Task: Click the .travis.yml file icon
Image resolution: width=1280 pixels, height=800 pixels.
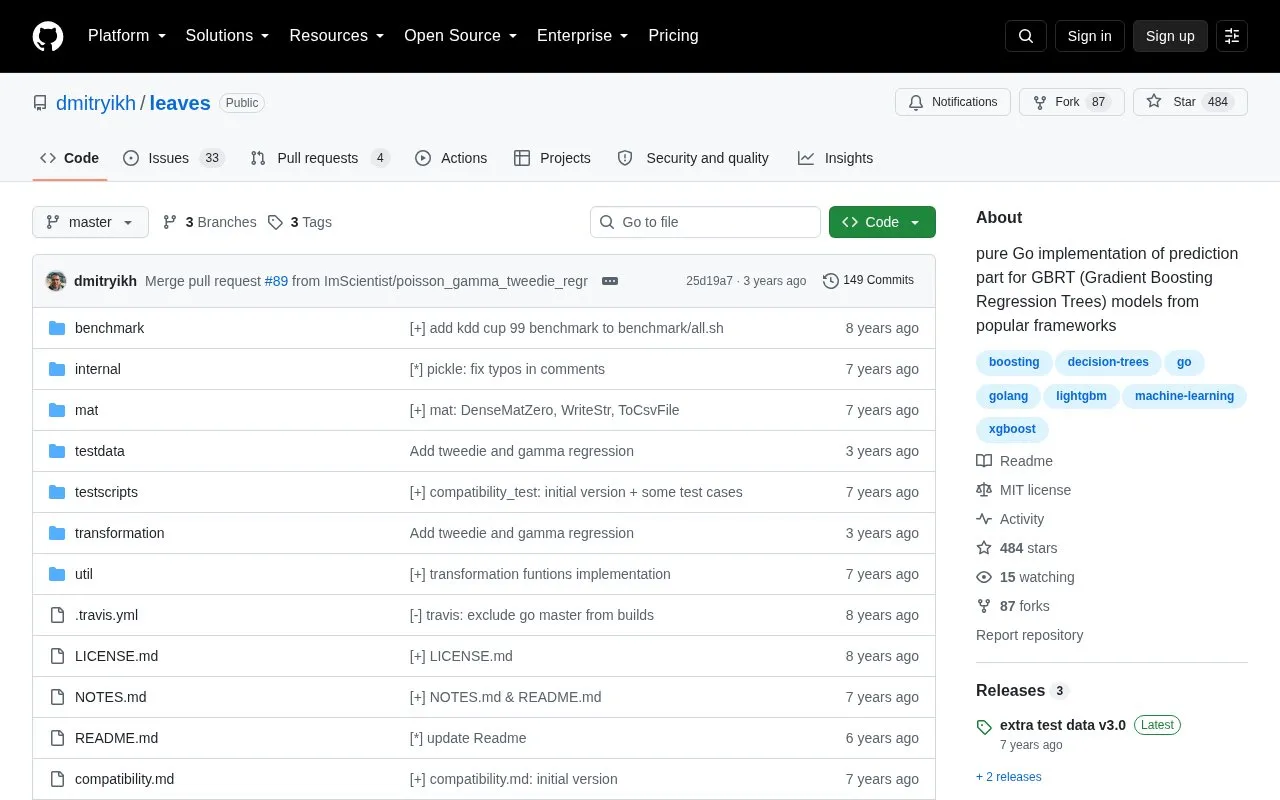Action: coord(57,615)
